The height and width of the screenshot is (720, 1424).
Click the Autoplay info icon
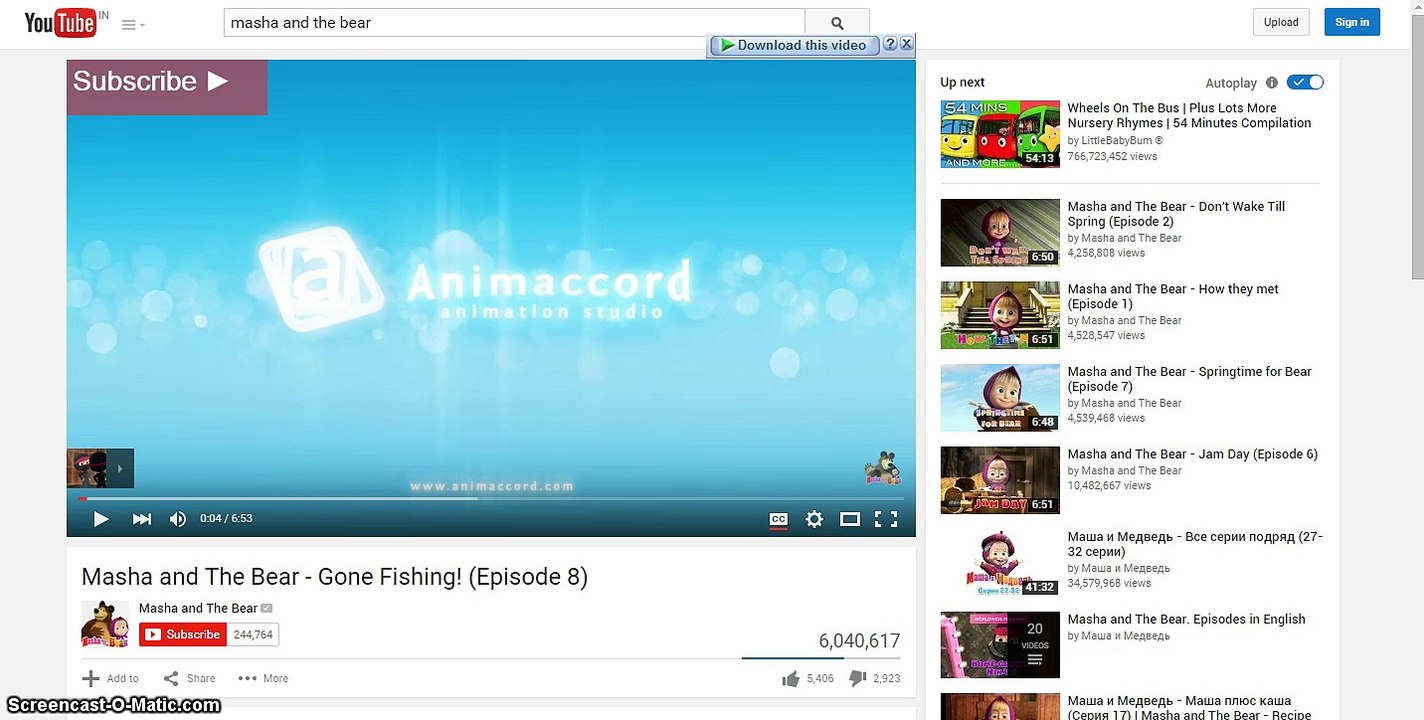pos(1272,83)
